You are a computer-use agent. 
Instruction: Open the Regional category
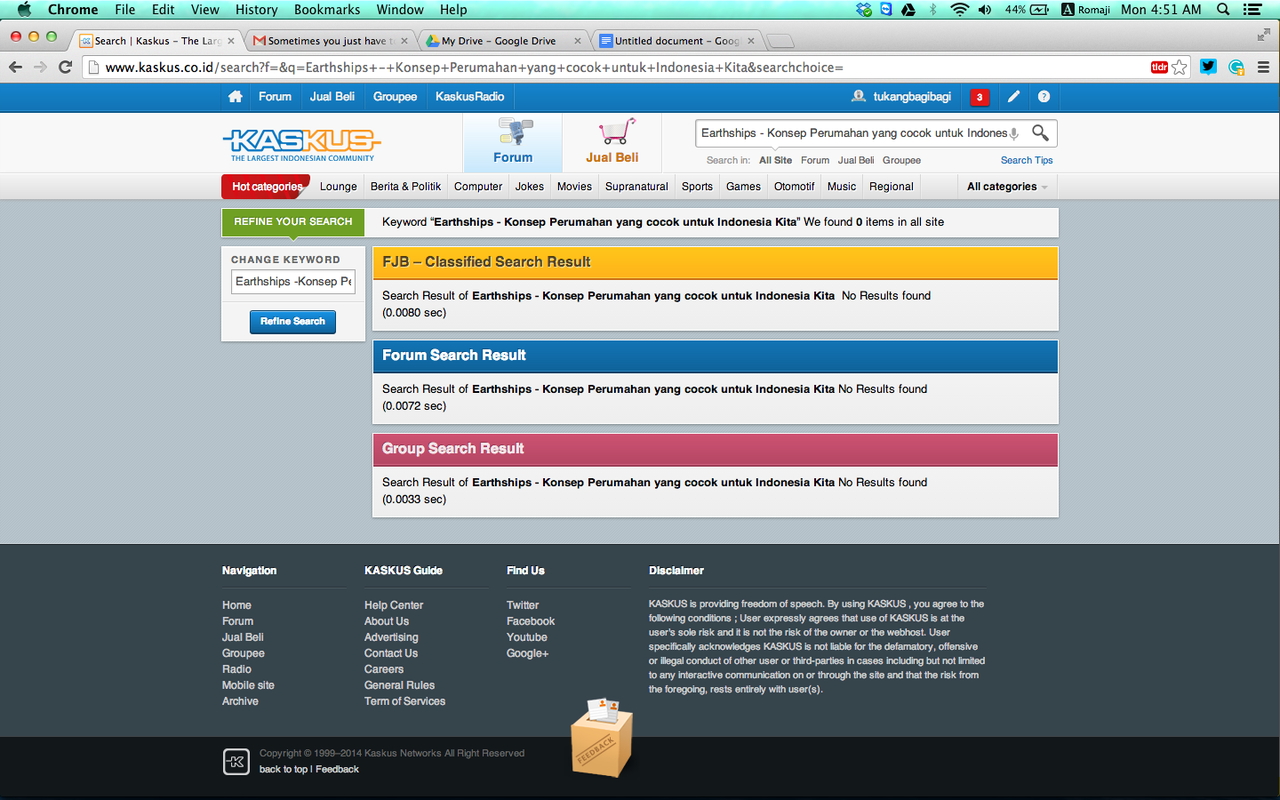(891, 186)
